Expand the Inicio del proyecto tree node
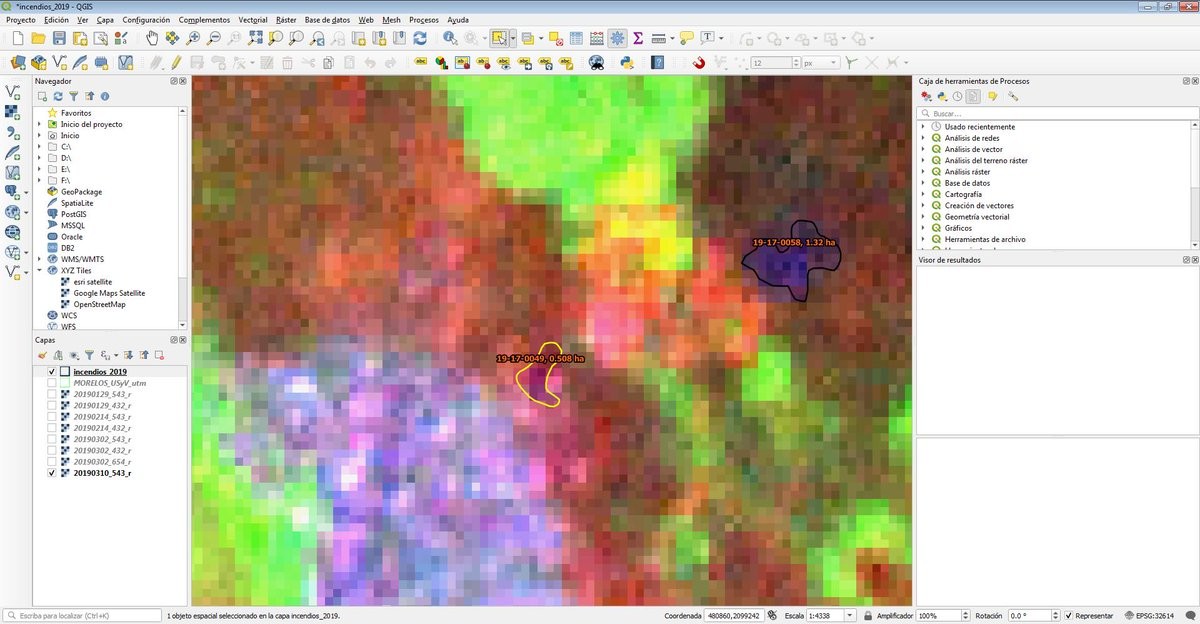The height and width of the screenshot is (624, 1200). (39, 124)
